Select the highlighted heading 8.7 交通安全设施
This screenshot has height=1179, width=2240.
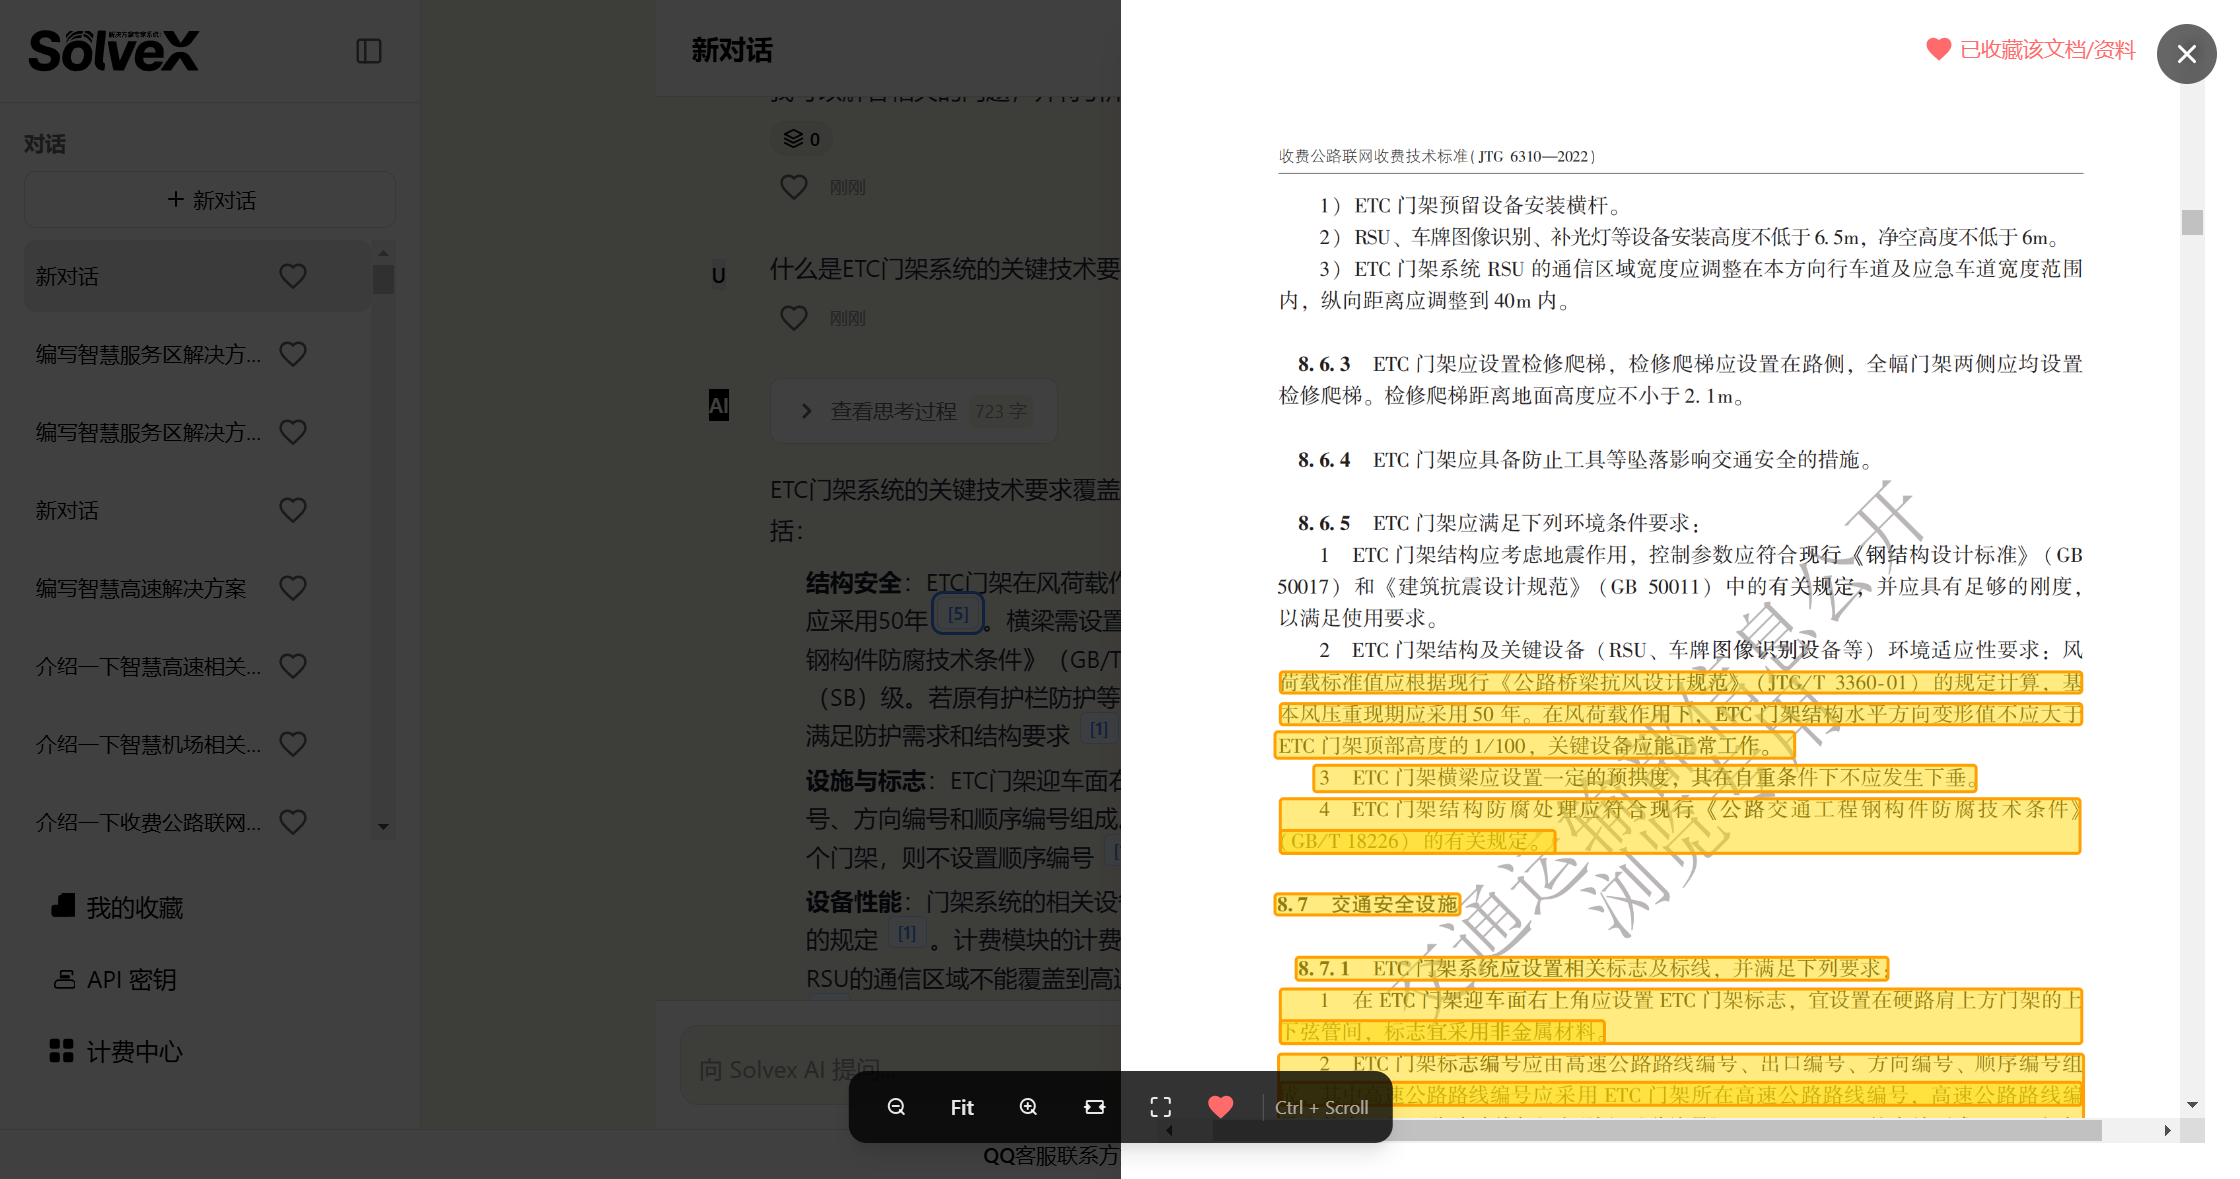(1367, 904)
